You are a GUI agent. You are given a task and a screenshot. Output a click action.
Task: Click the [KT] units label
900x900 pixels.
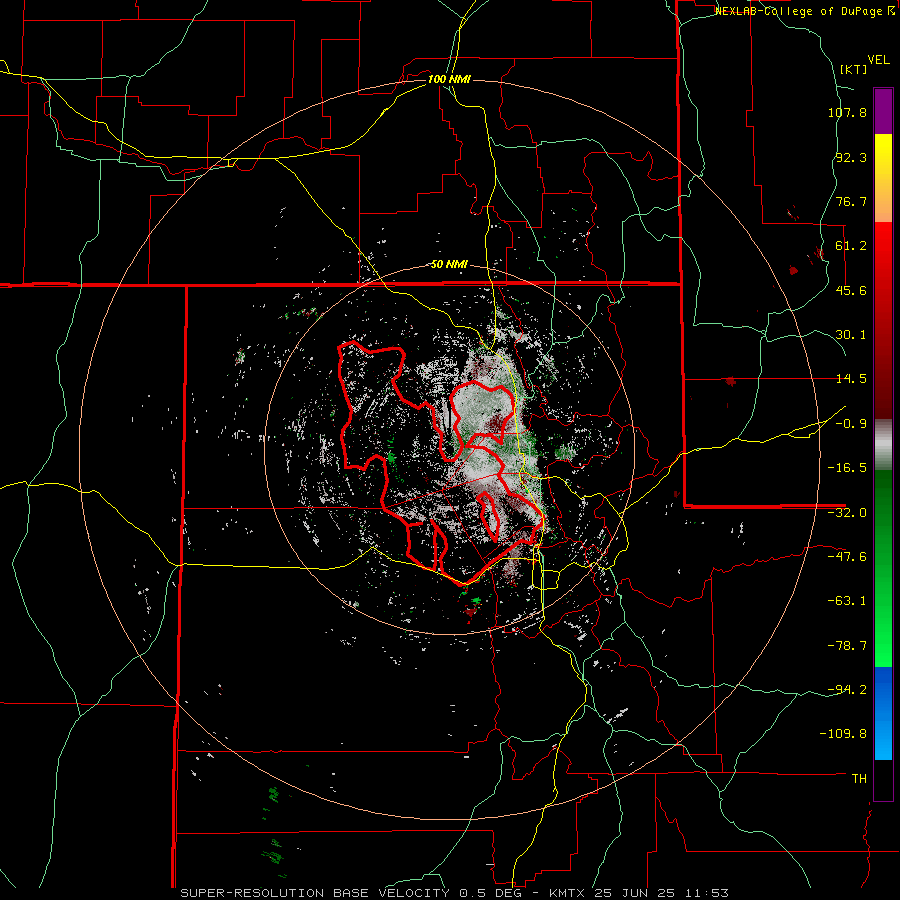point(854,69)
